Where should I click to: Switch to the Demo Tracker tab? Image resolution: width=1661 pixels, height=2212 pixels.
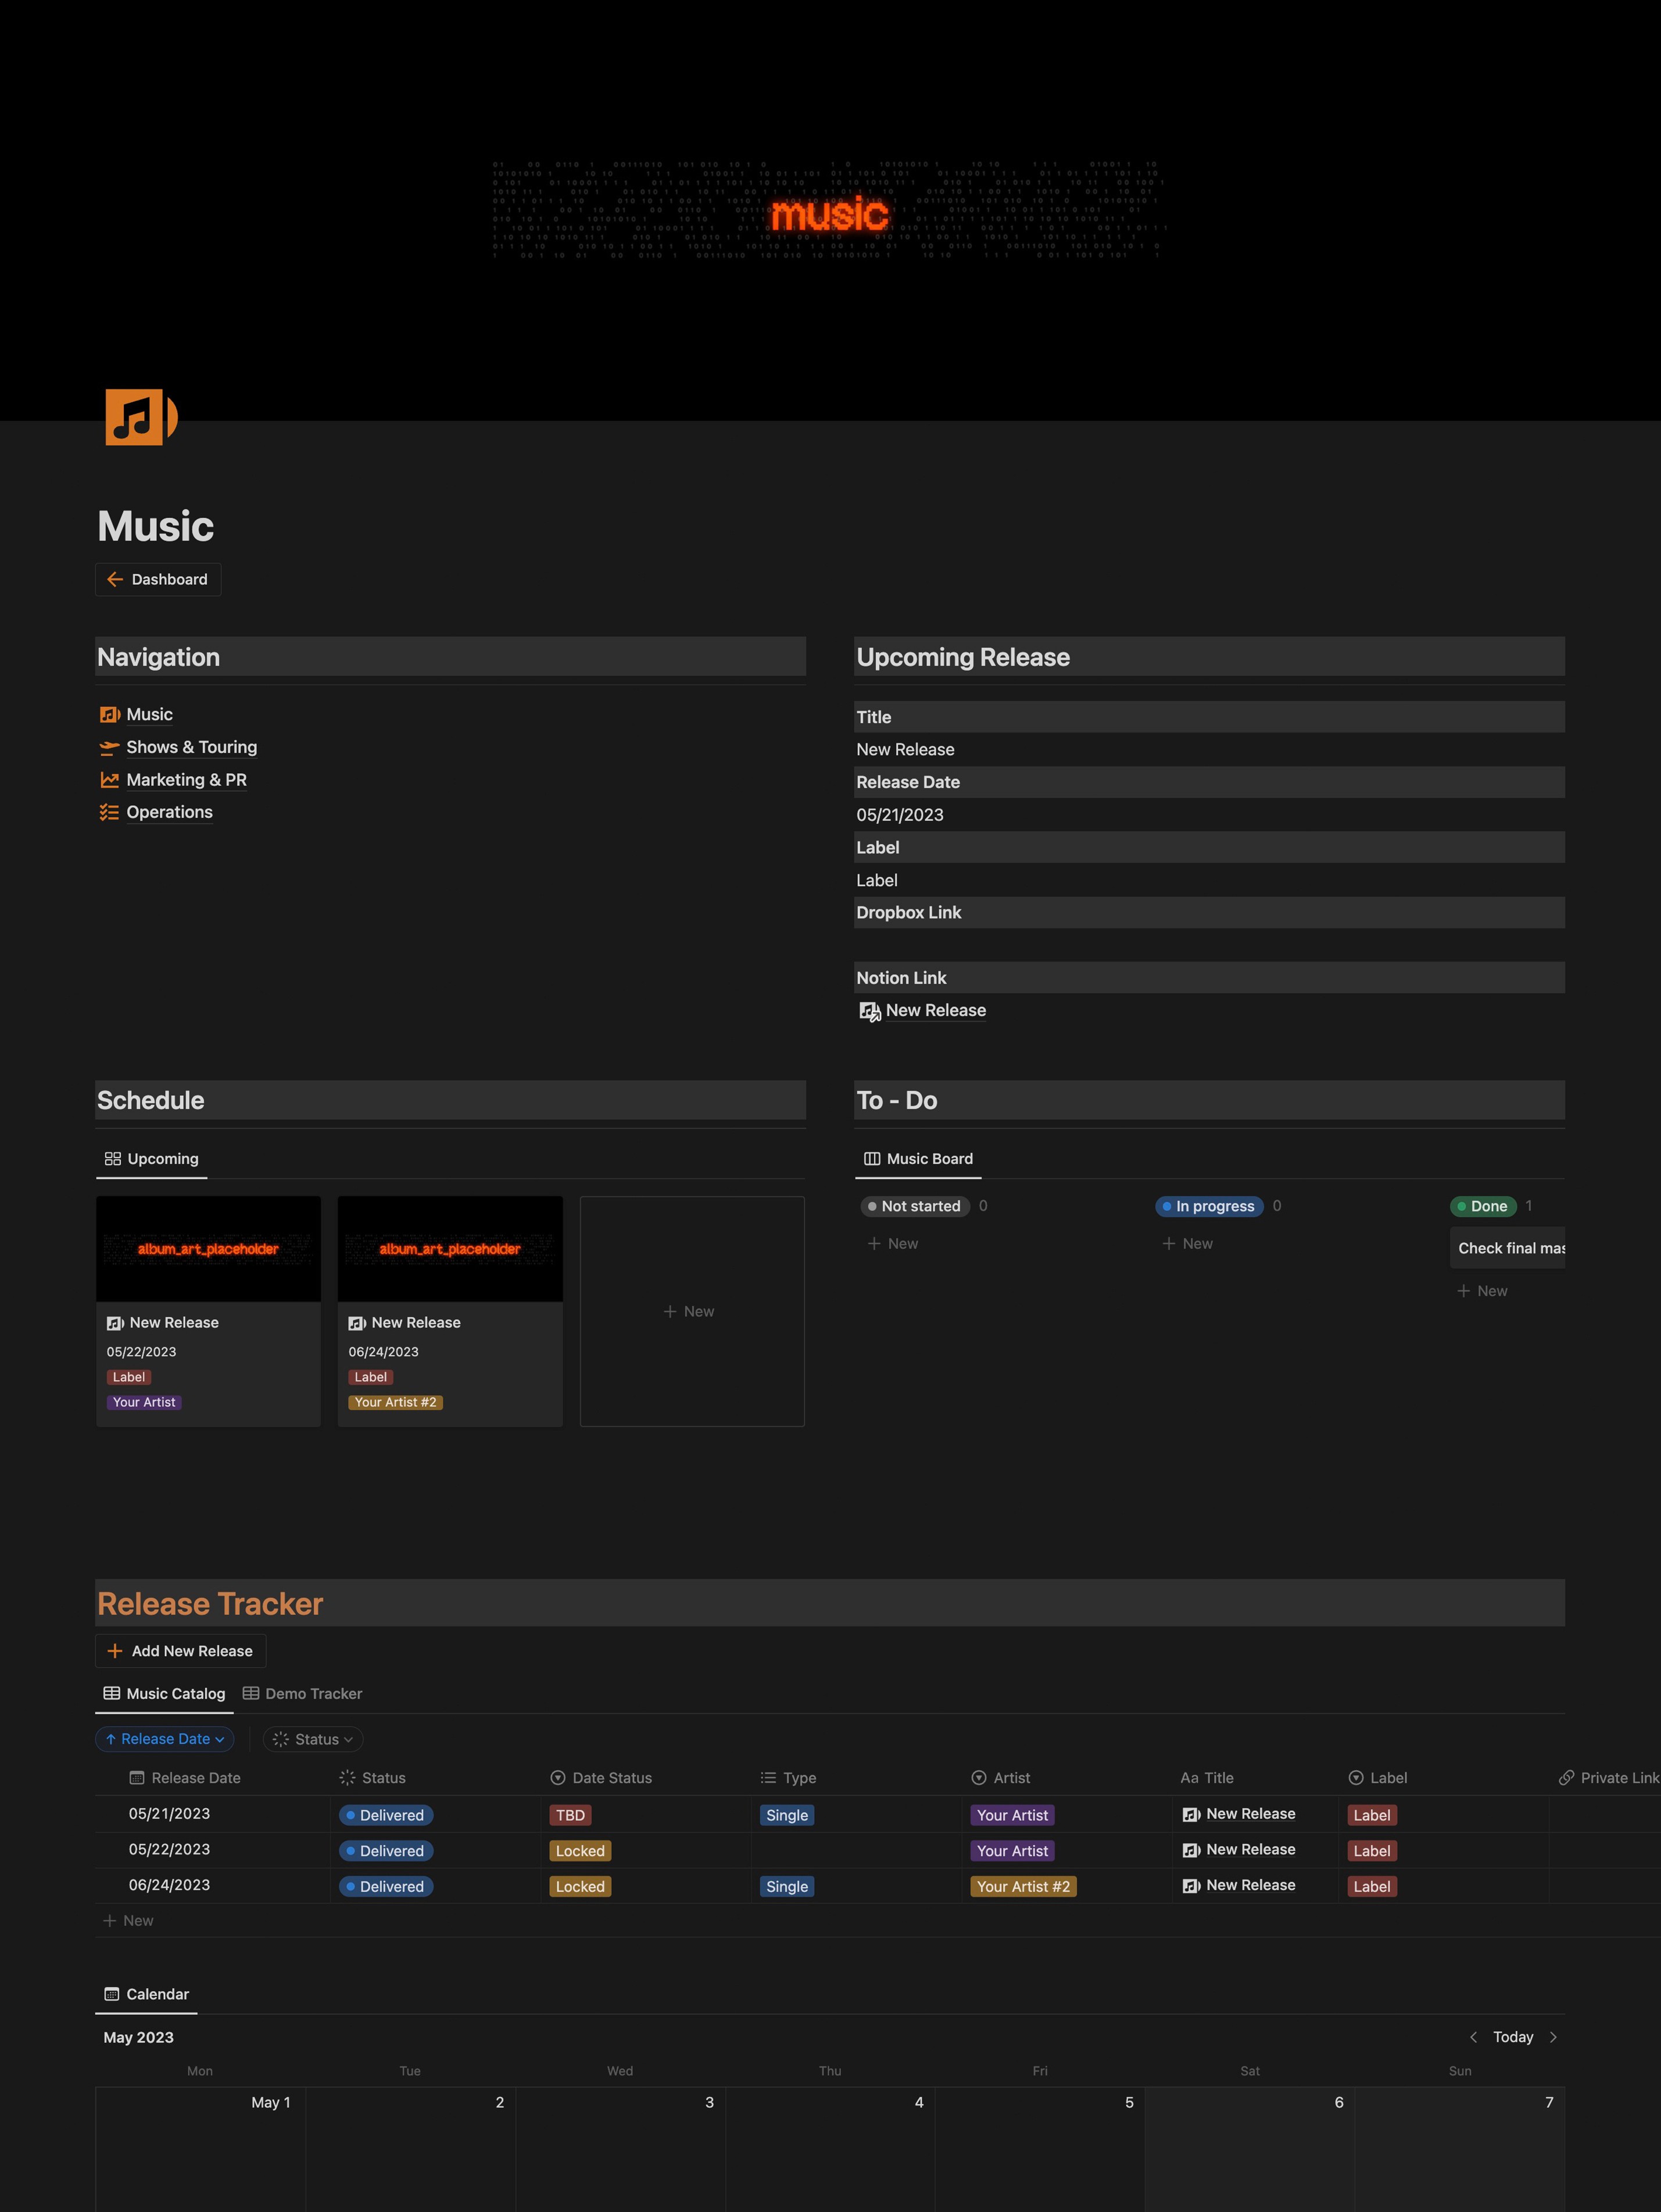[302, 1694]
